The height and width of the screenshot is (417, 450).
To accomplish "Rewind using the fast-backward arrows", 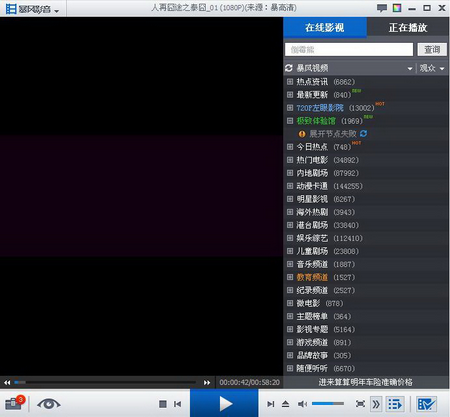I will tap(7, 382).
